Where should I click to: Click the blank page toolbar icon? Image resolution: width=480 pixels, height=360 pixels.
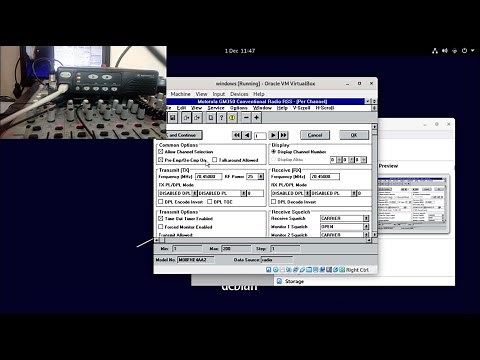point(211,117)
